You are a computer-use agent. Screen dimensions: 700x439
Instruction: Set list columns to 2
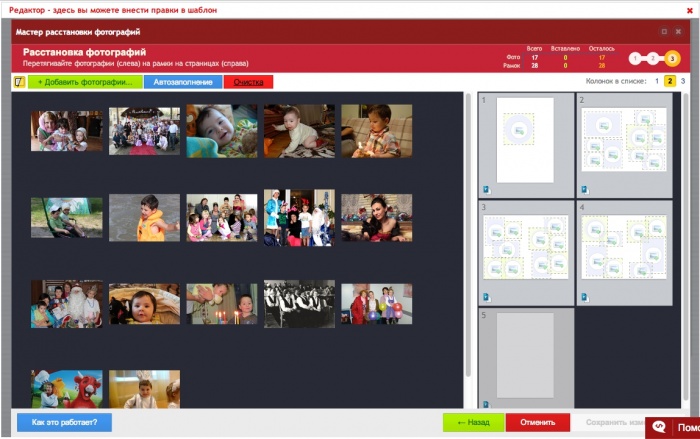tap(670, 81)
